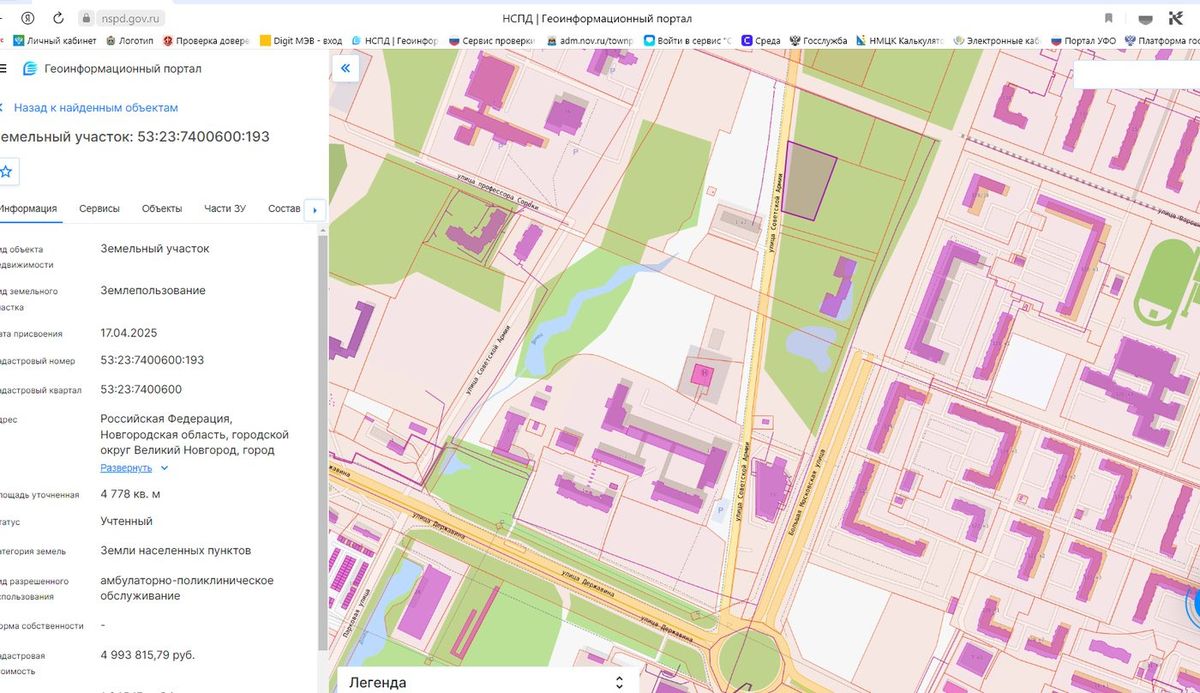Click the map search field
This screenshot has height=693, width=1200.
coord(1136,75)
